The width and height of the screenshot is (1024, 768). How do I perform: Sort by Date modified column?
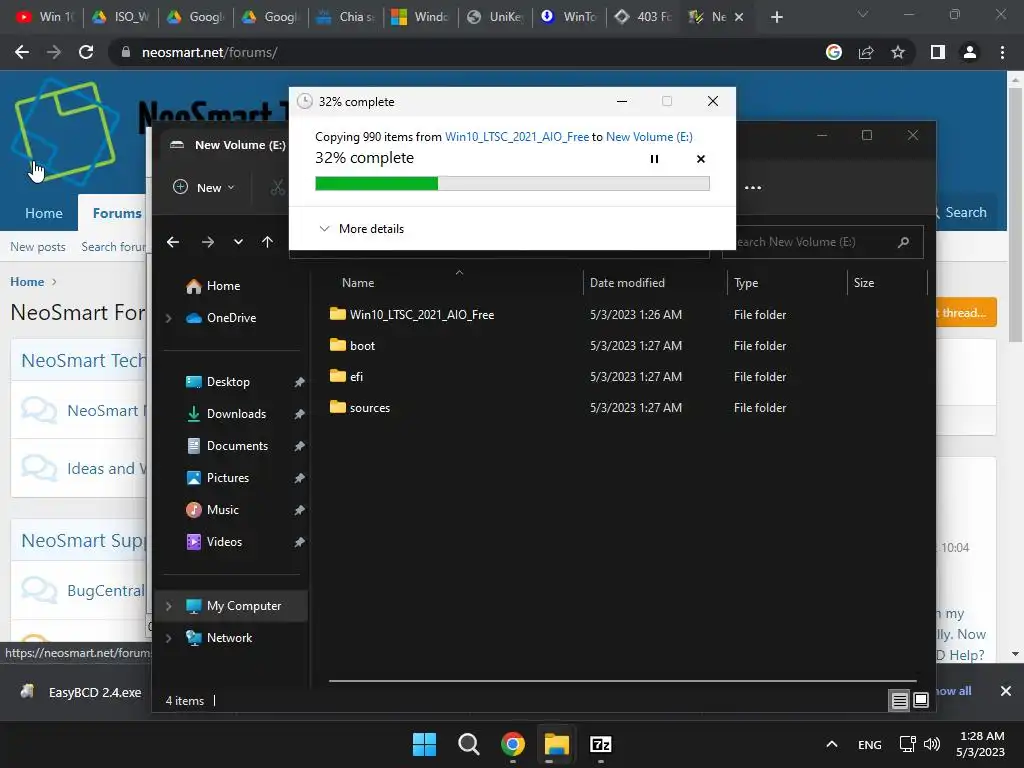pyautogui.click(x=627, y=283)
